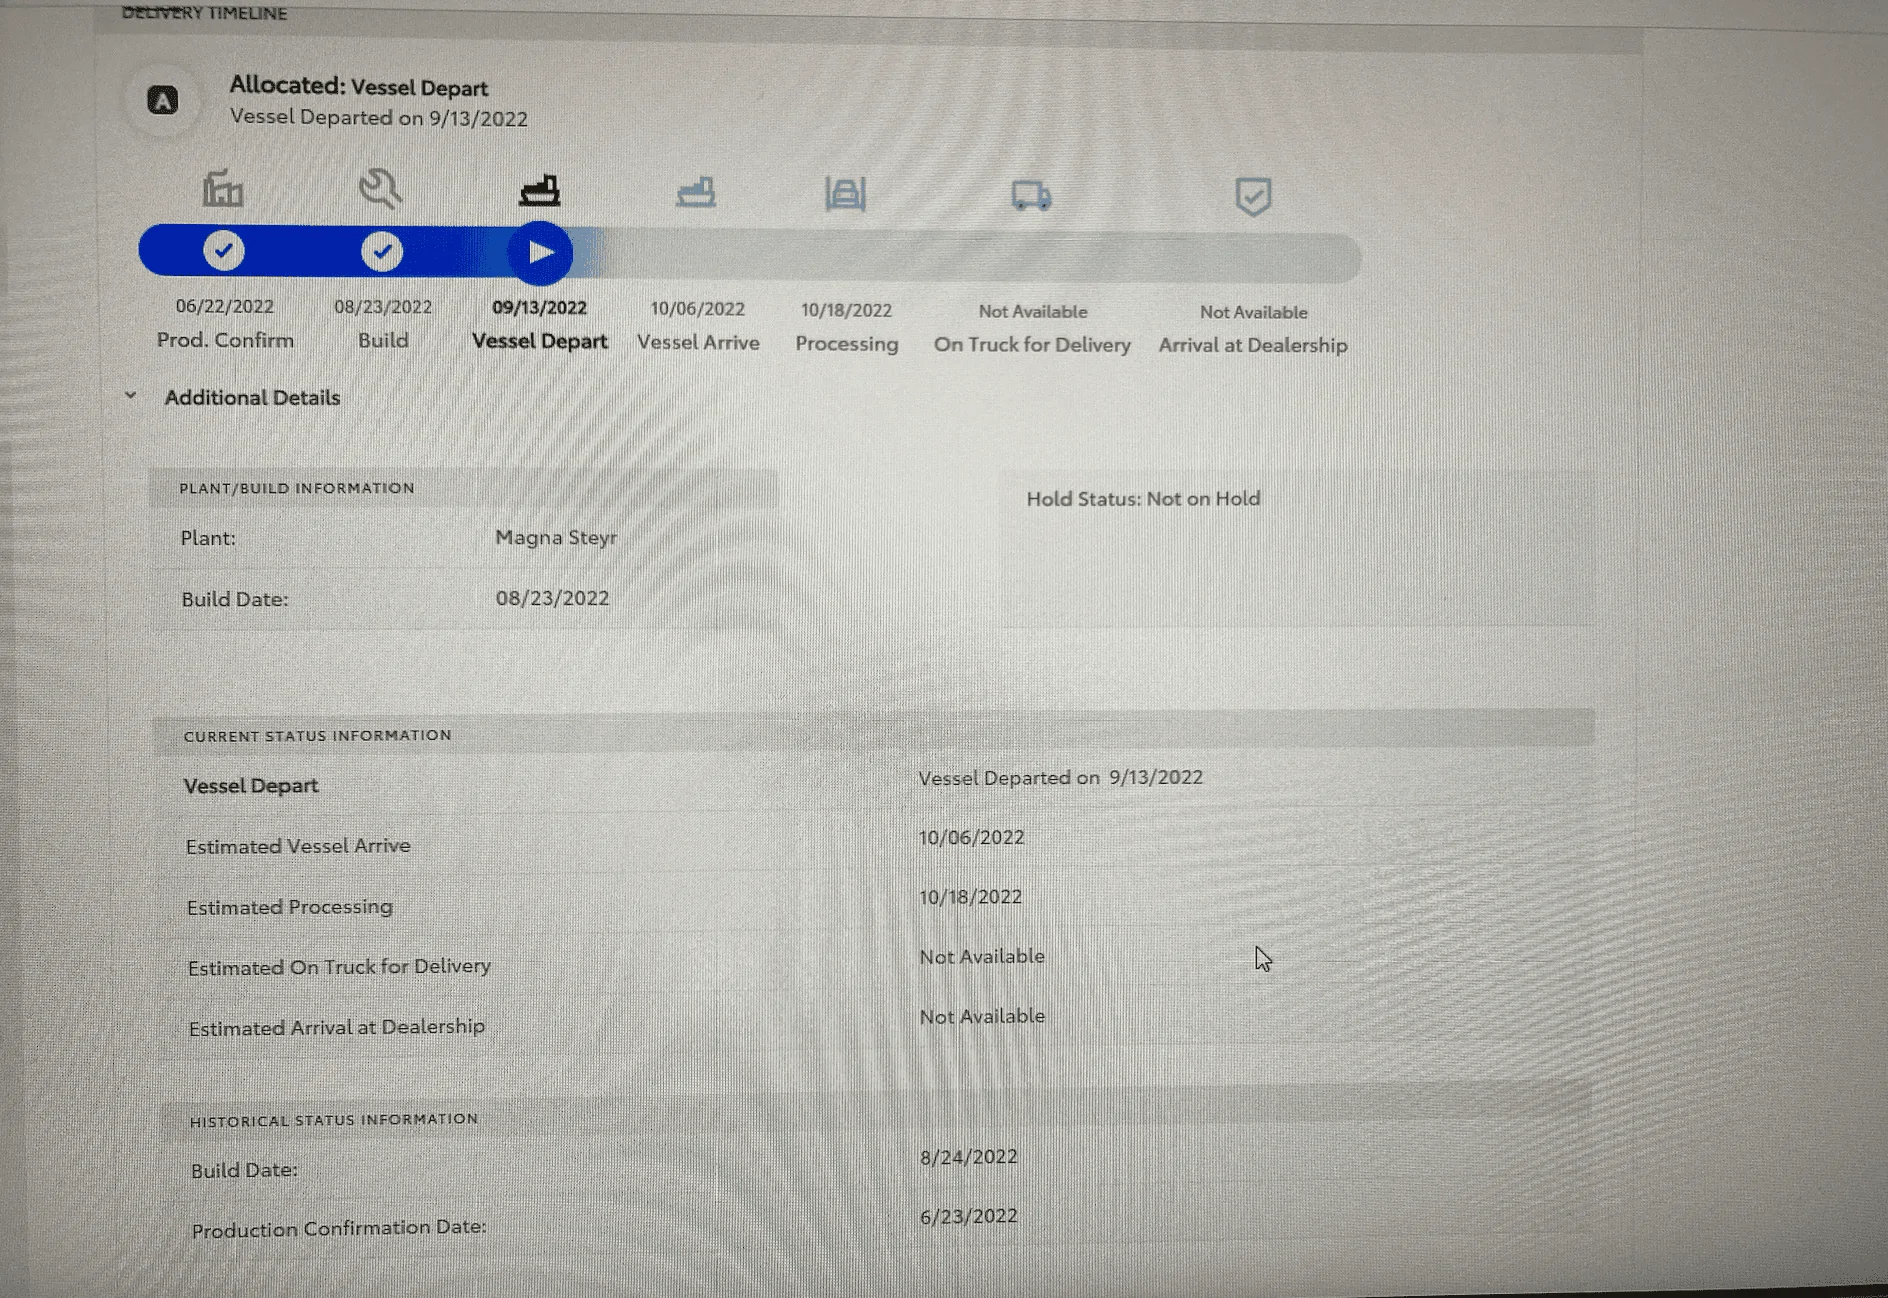
Task: Click the Allocated 'A' status badge icon
Action: (x=162, y=100)
